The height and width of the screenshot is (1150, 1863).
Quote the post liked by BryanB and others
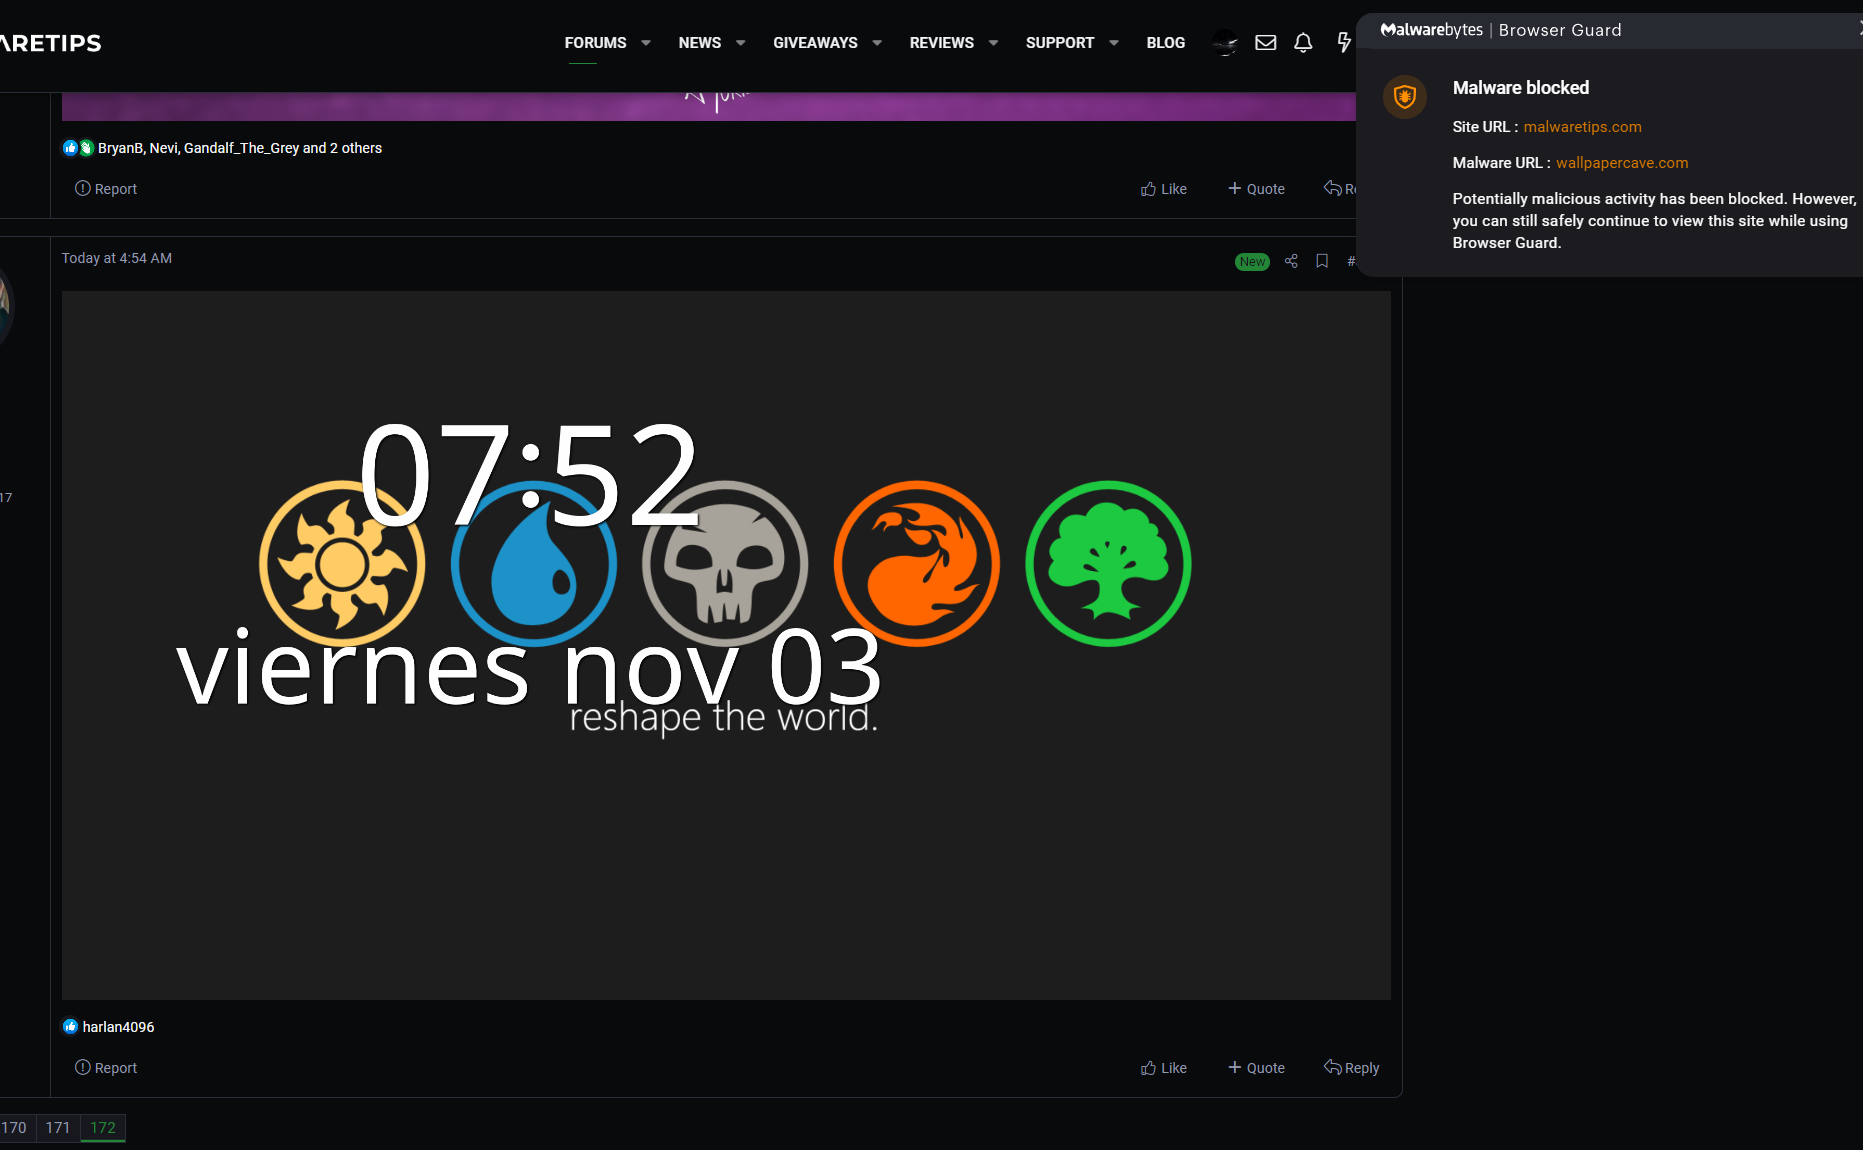click(1256, 189)
